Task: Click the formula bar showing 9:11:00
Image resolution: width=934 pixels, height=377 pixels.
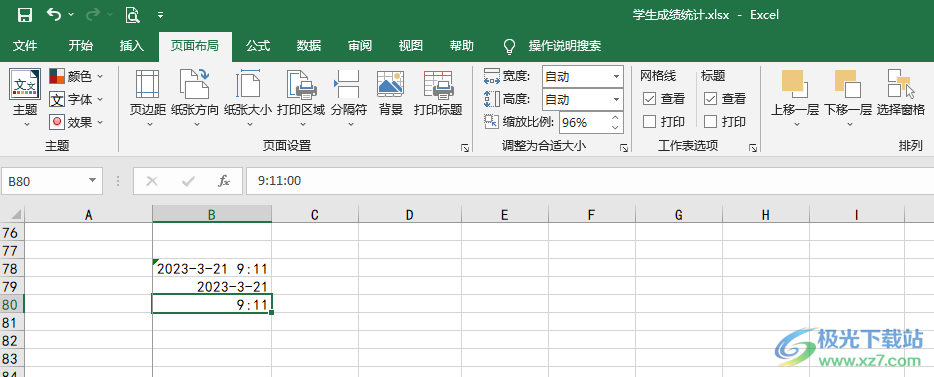Action: click(x=590, y=181)
